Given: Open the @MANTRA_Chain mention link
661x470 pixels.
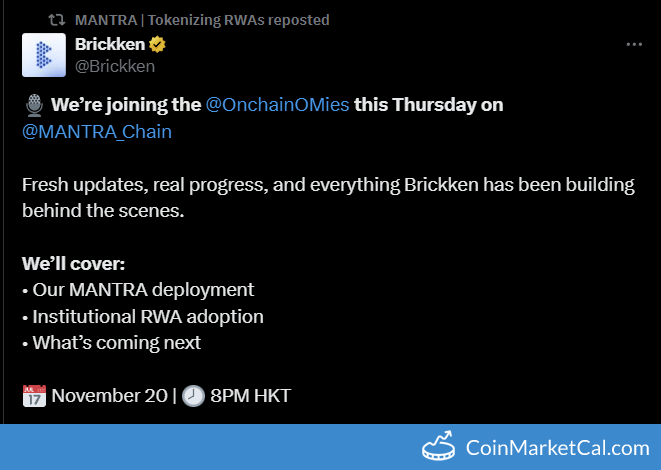Looking at the screenshot, I should coord(97,132).
